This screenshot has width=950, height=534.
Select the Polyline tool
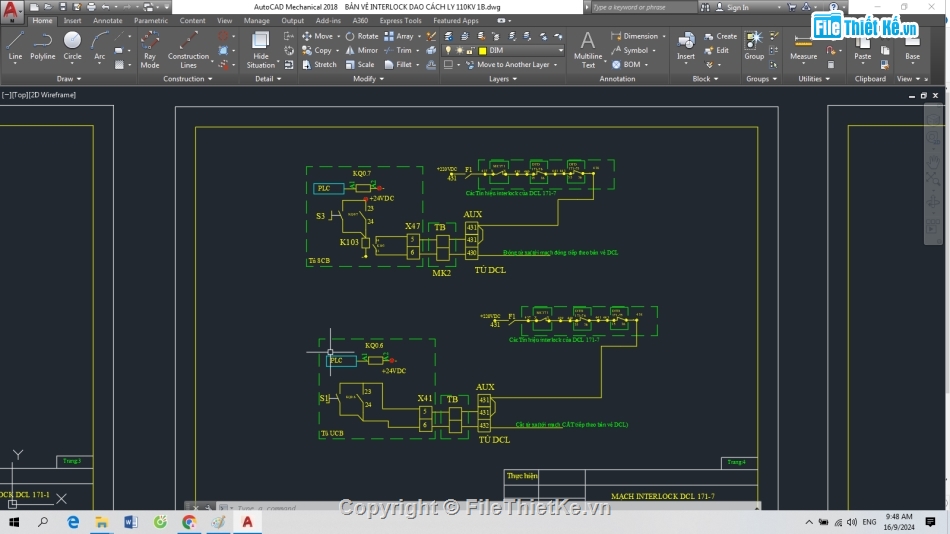point(42,46)
